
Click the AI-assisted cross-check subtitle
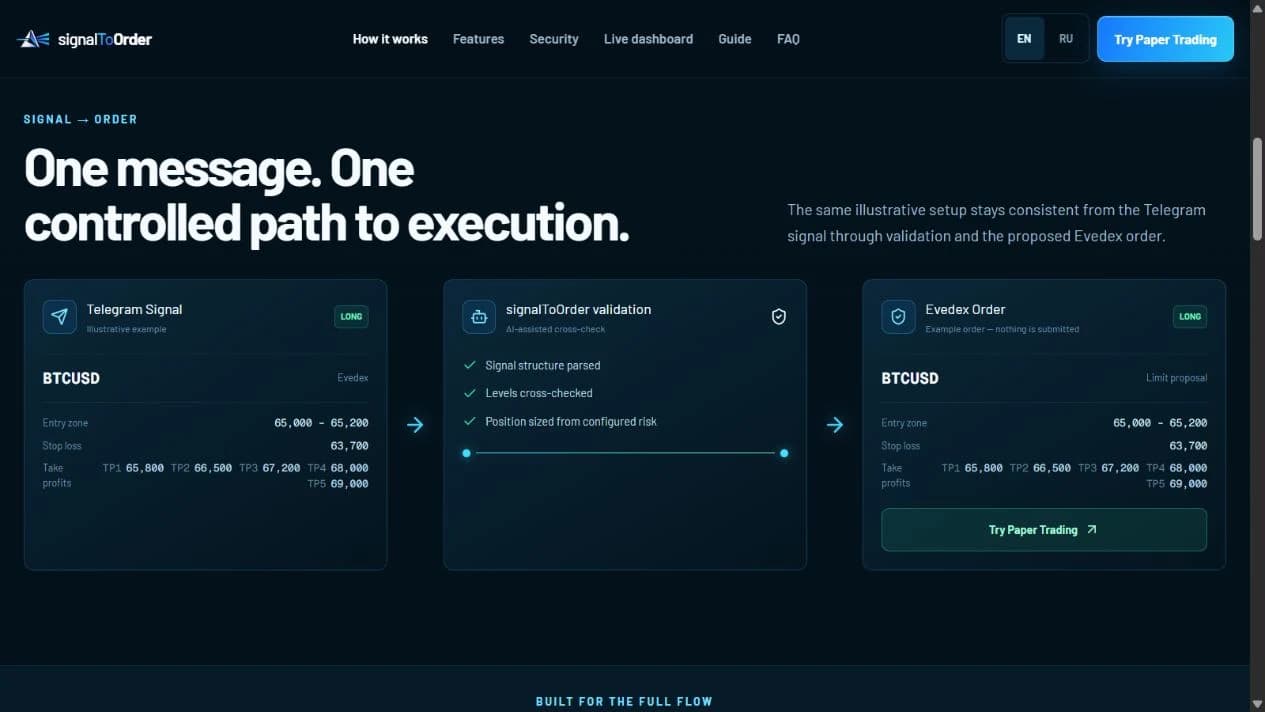555,329
